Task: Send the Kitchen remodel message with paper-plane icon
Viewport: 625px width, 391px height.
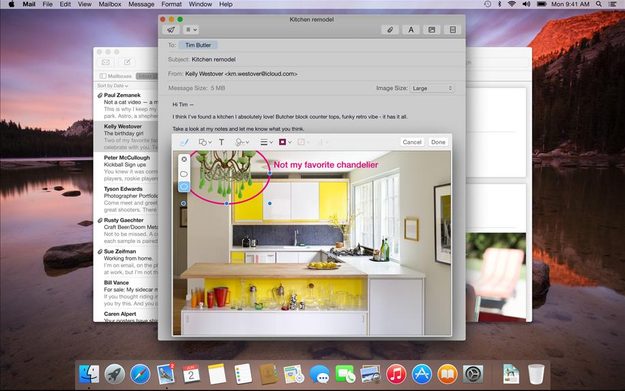Action: click(171, 29)
